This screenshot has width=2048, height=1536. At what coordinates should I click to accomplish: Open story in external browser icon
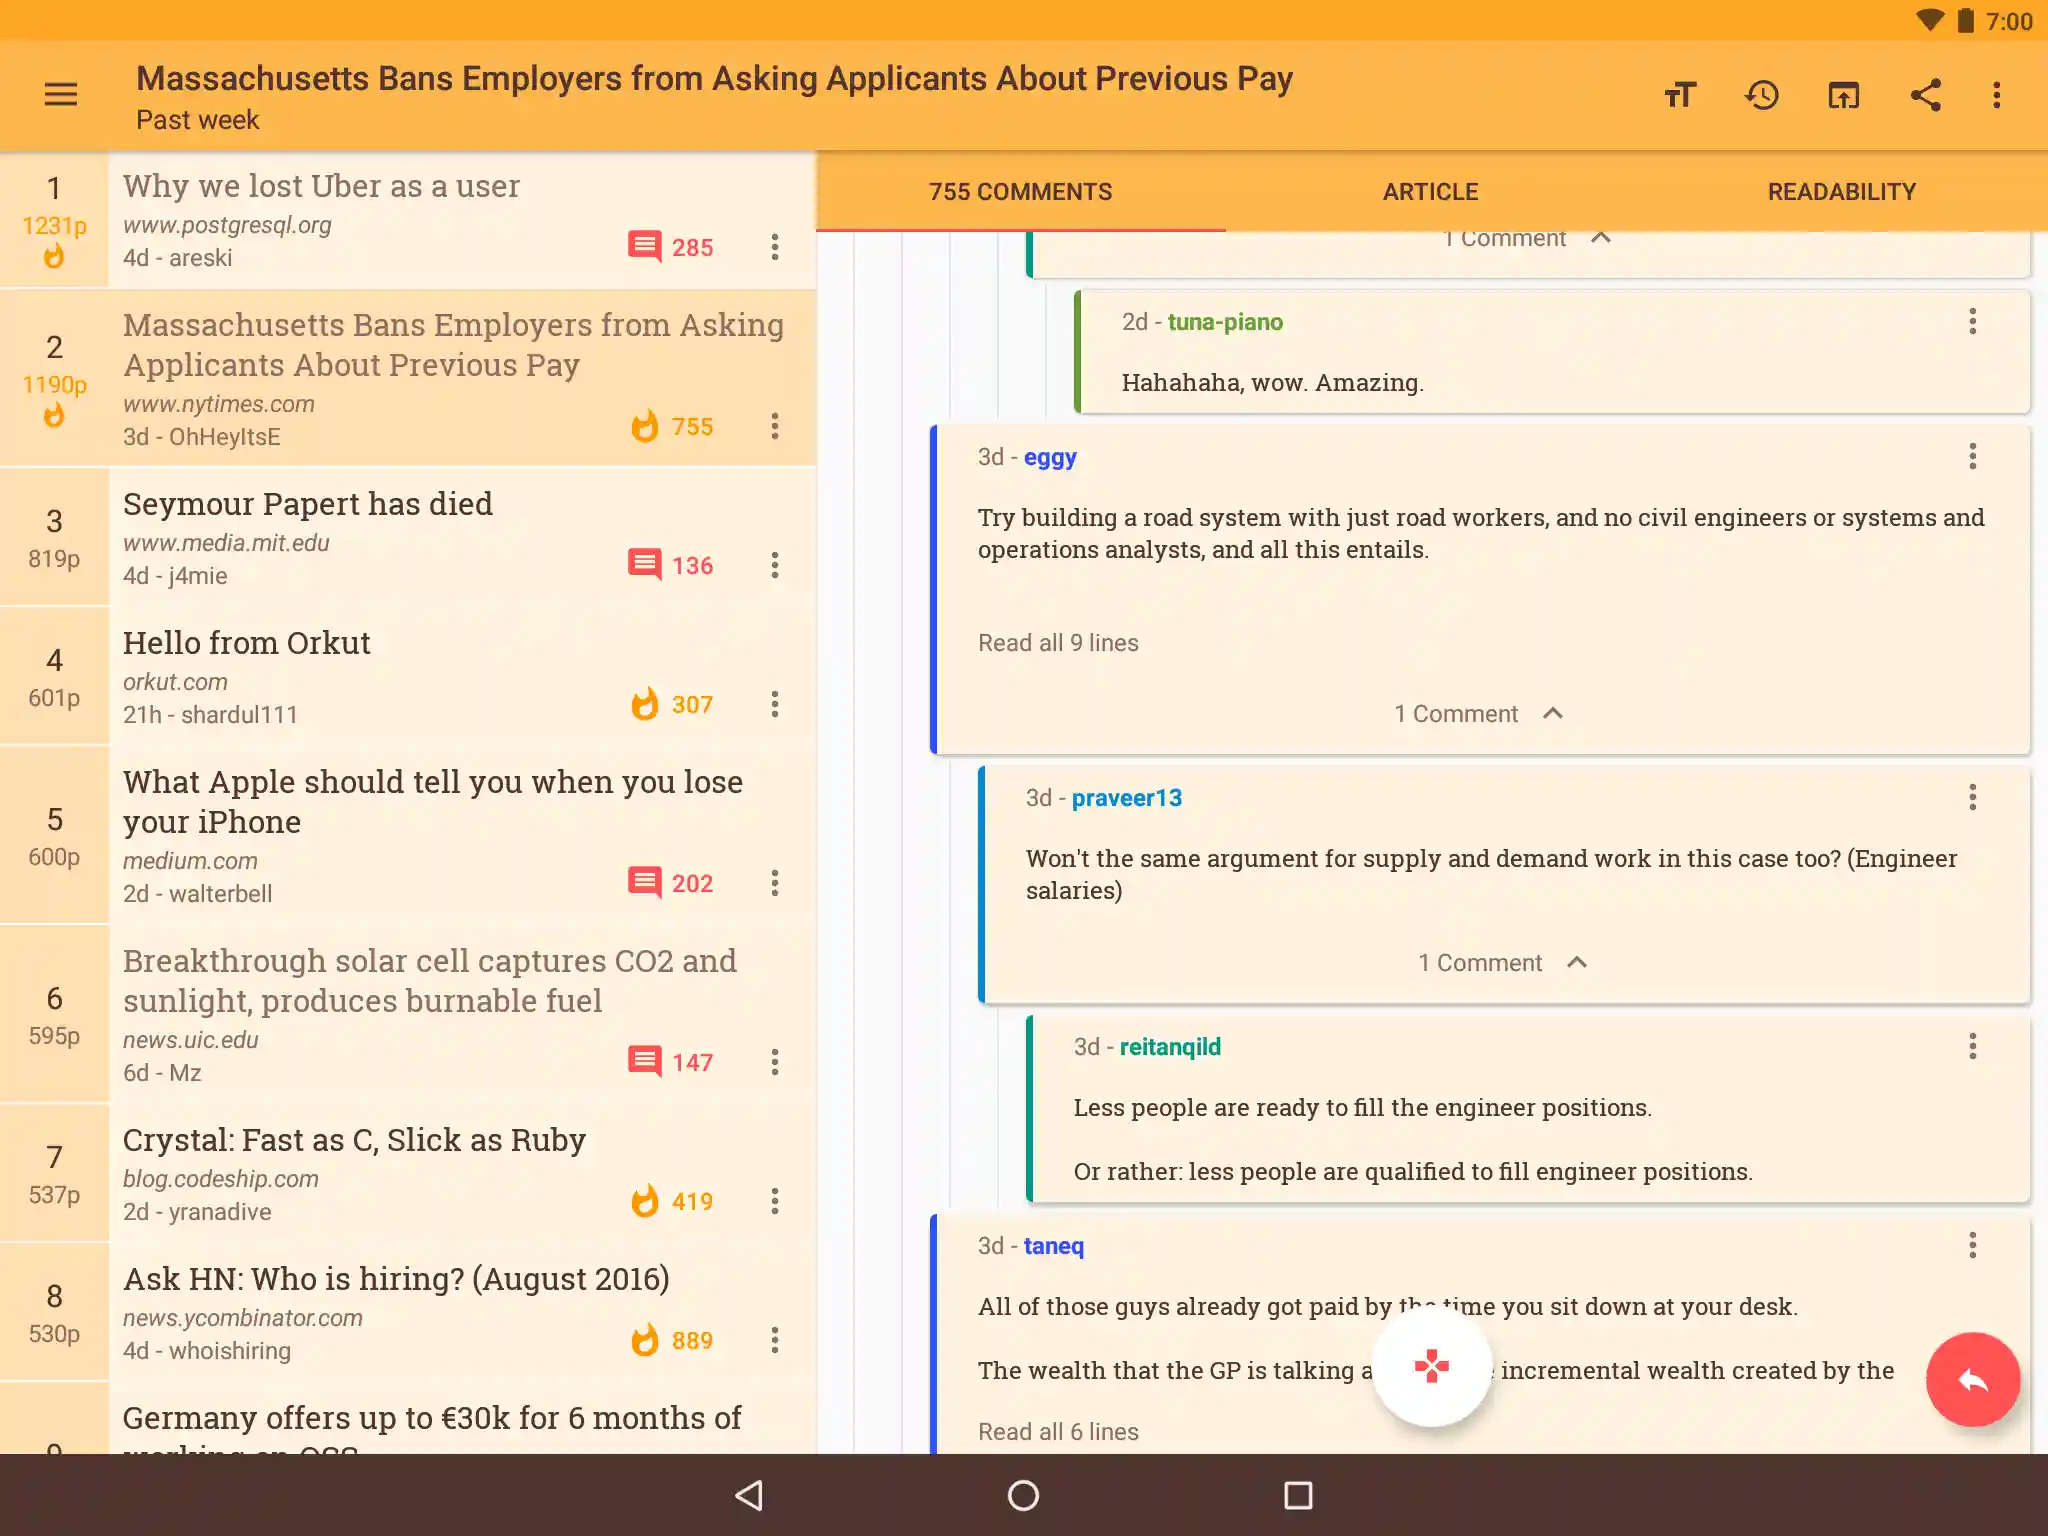[x=1843, y=95]
